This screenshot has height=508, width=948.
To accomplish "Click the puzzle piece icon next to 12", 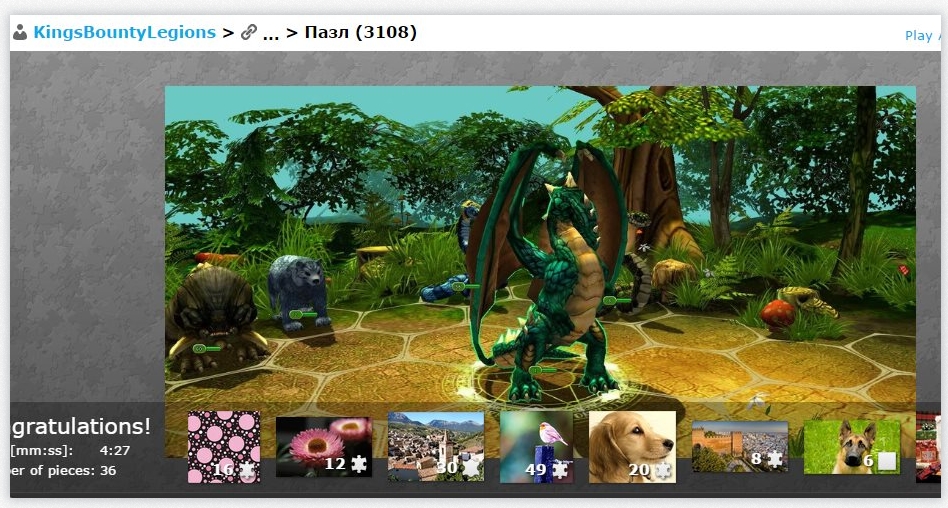I will click(x=359, y=464).
